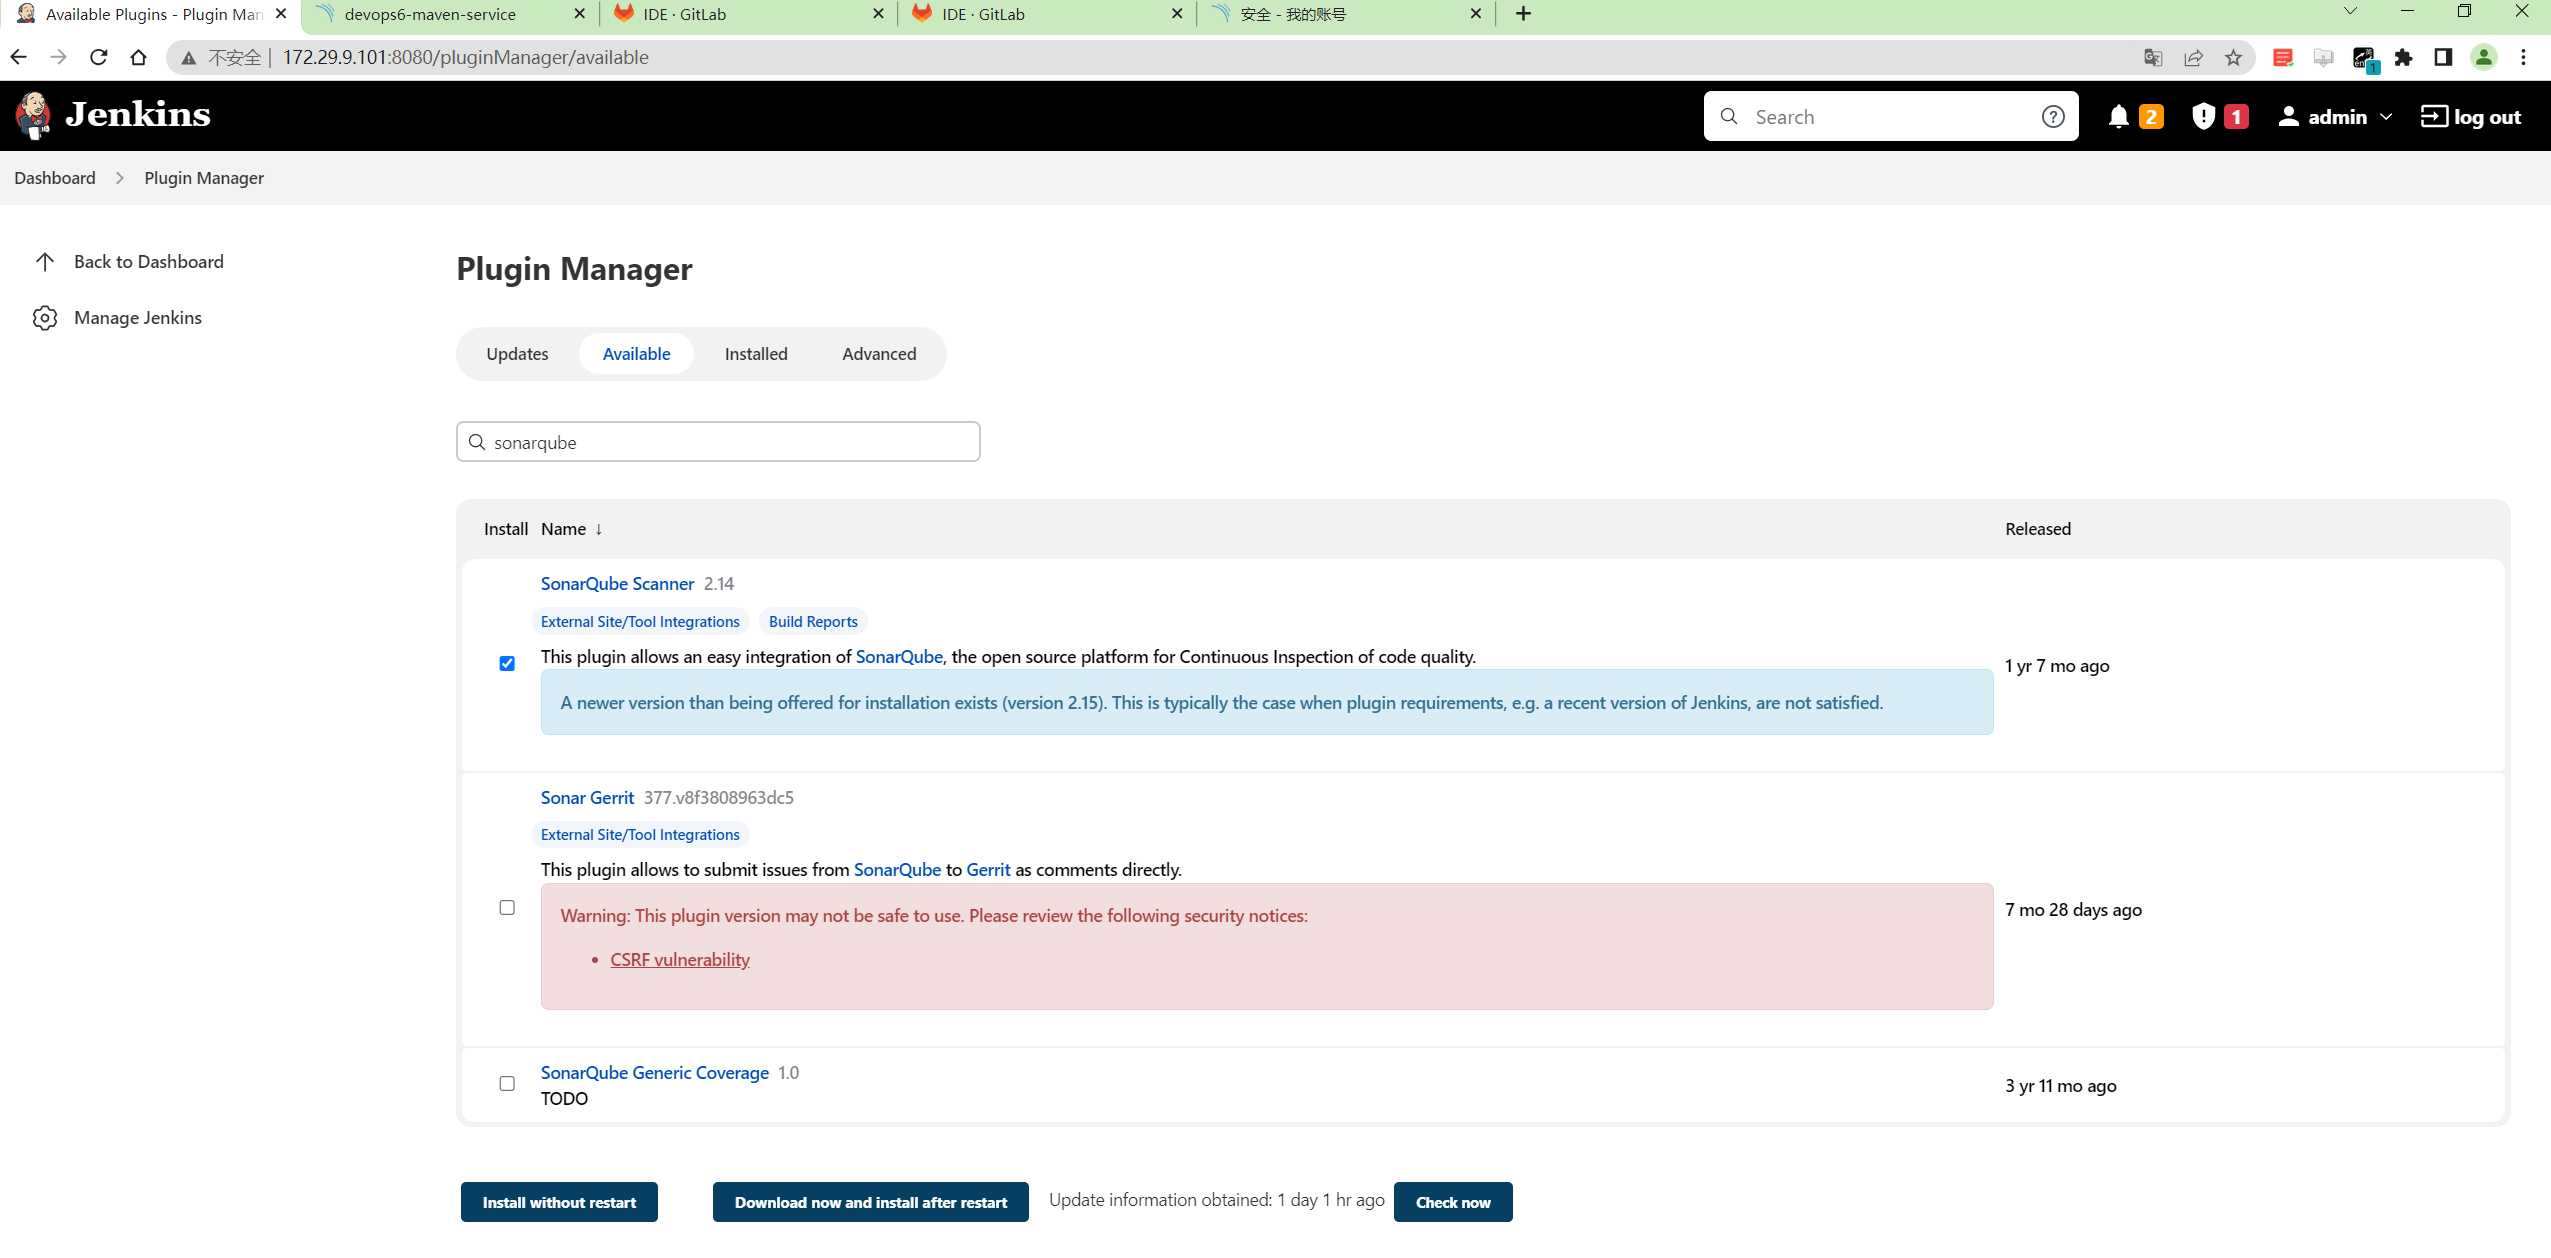Go back in browser history
The height and width of the screenshot is (1258, 2551).
click(19, 57)
